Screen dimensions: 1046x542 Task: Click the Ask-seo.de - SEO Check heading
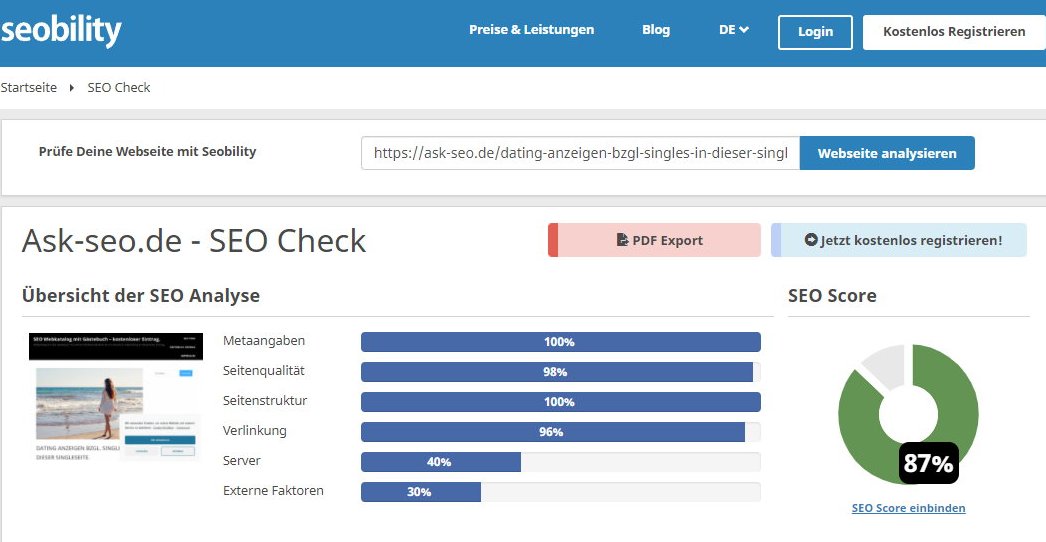pos(194,241)
